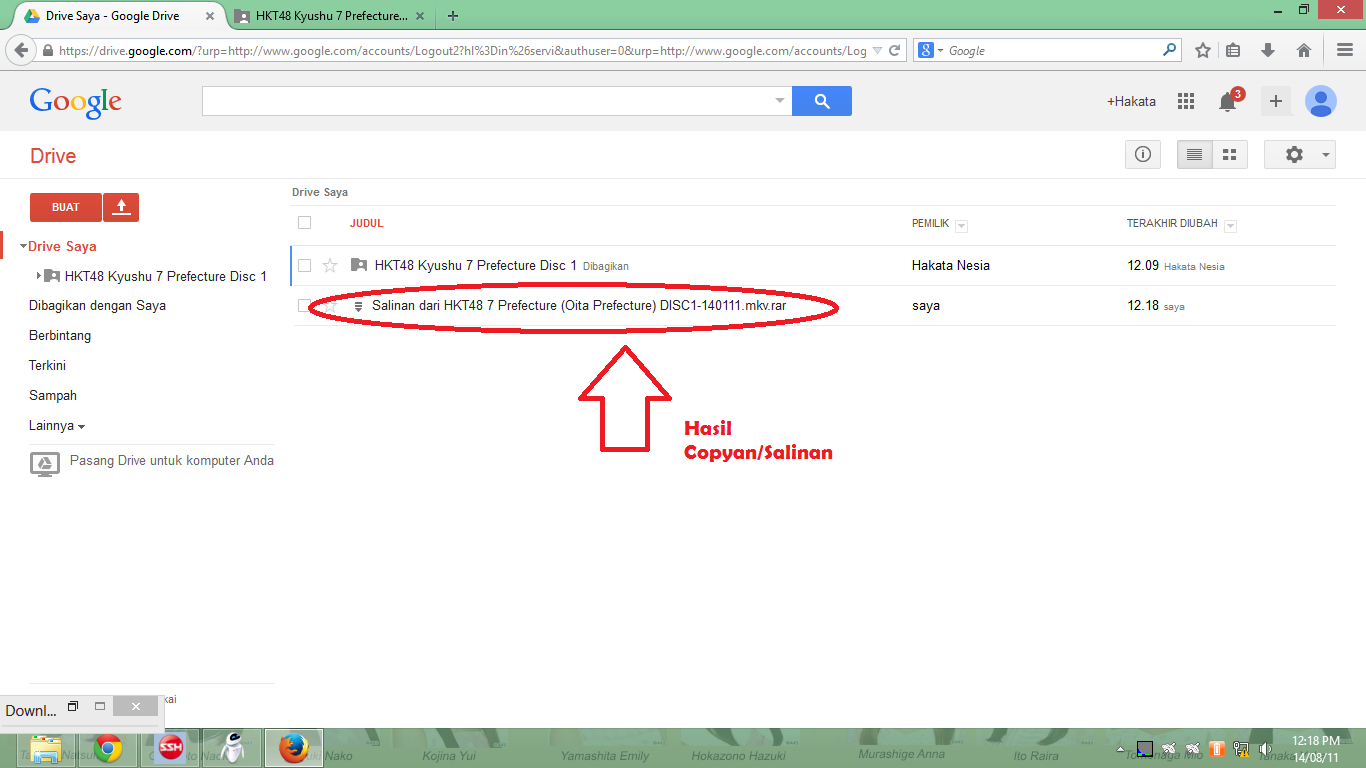Open the account profile avatar

pos(1321,101)
